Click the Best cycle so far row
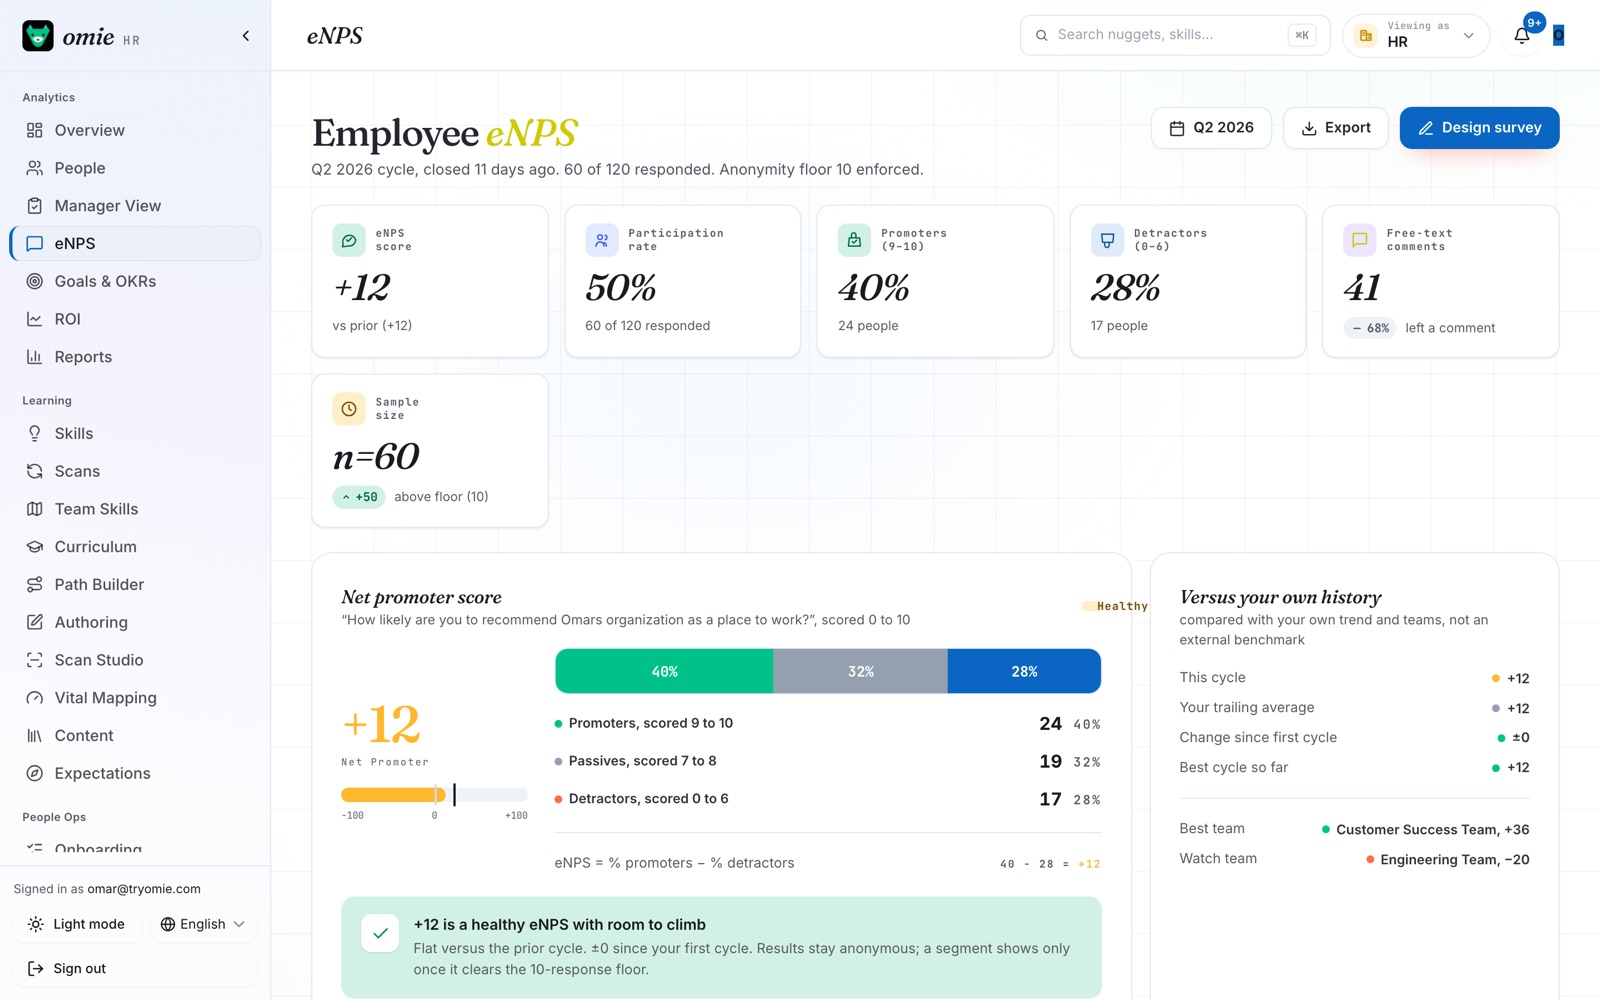Image resolution: width=1600 pixels, height=1000 pixels. 1354,768
